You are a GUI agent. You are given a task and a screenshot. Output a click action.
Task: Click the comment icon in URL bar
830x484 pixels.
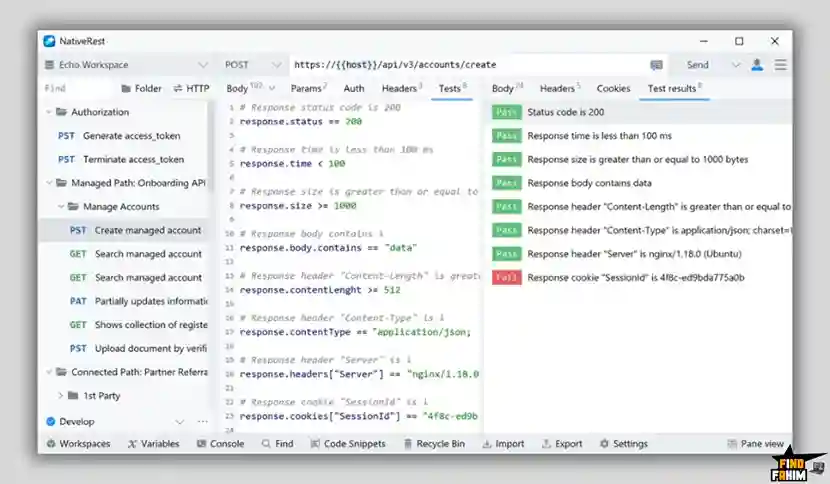[x=656, y=65]
